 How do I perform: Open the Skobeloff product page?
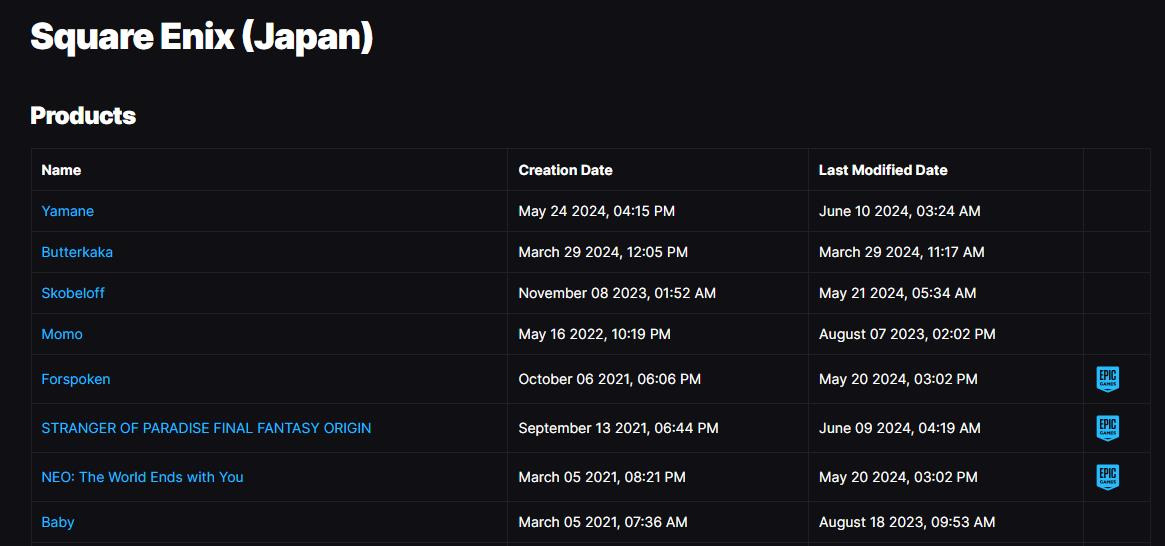click(73, 293)
